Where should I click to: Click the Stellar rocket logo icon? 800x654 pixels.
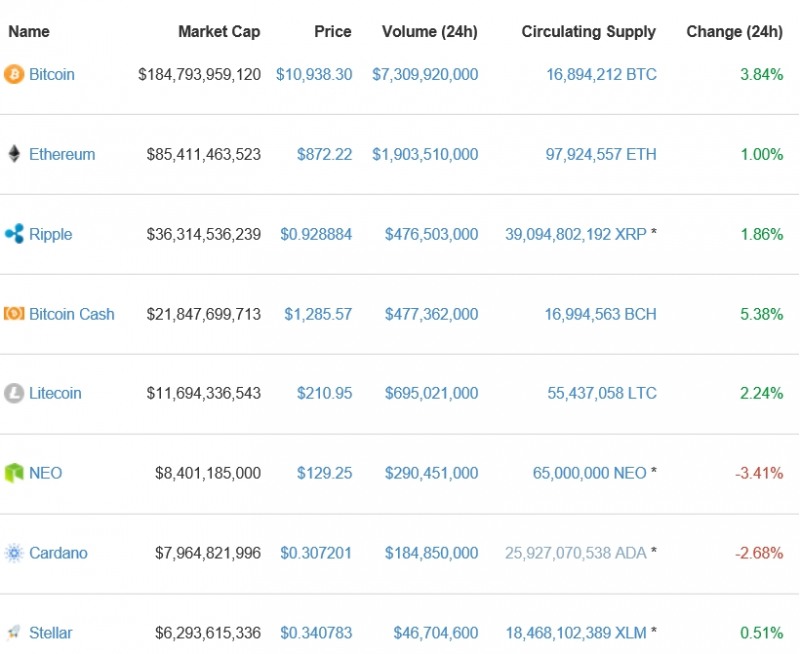[14, 633]
